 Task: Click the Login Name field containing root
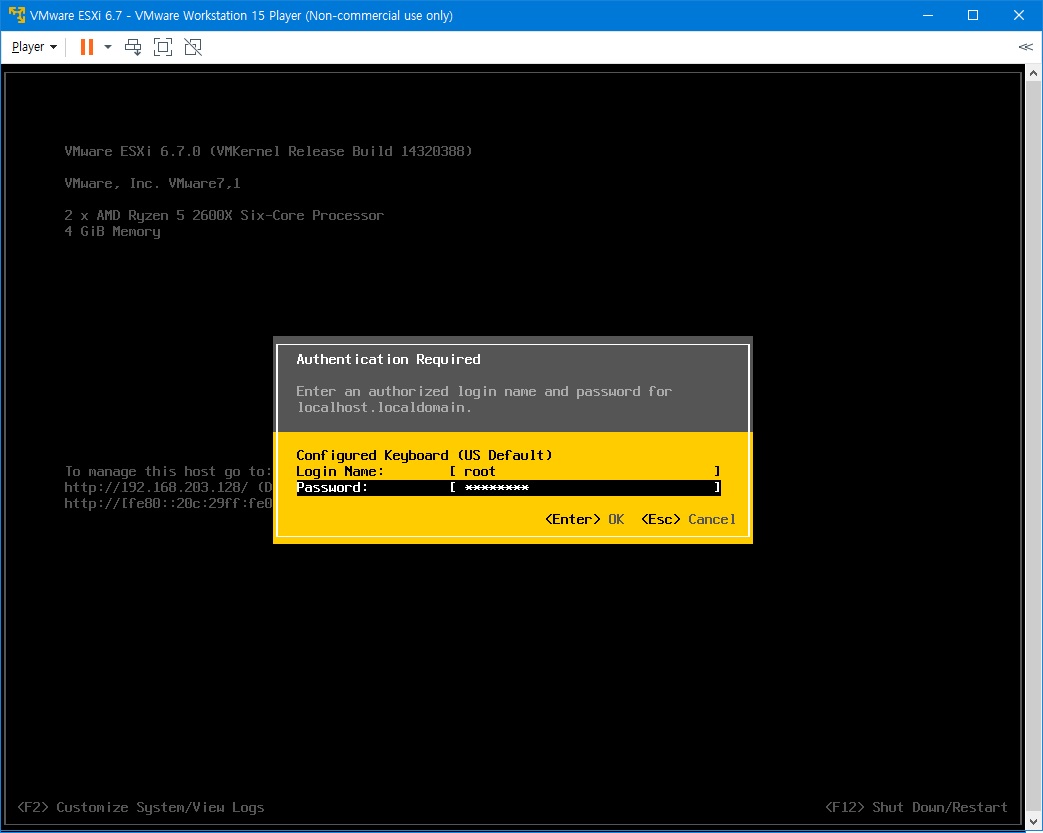[585, 471]
